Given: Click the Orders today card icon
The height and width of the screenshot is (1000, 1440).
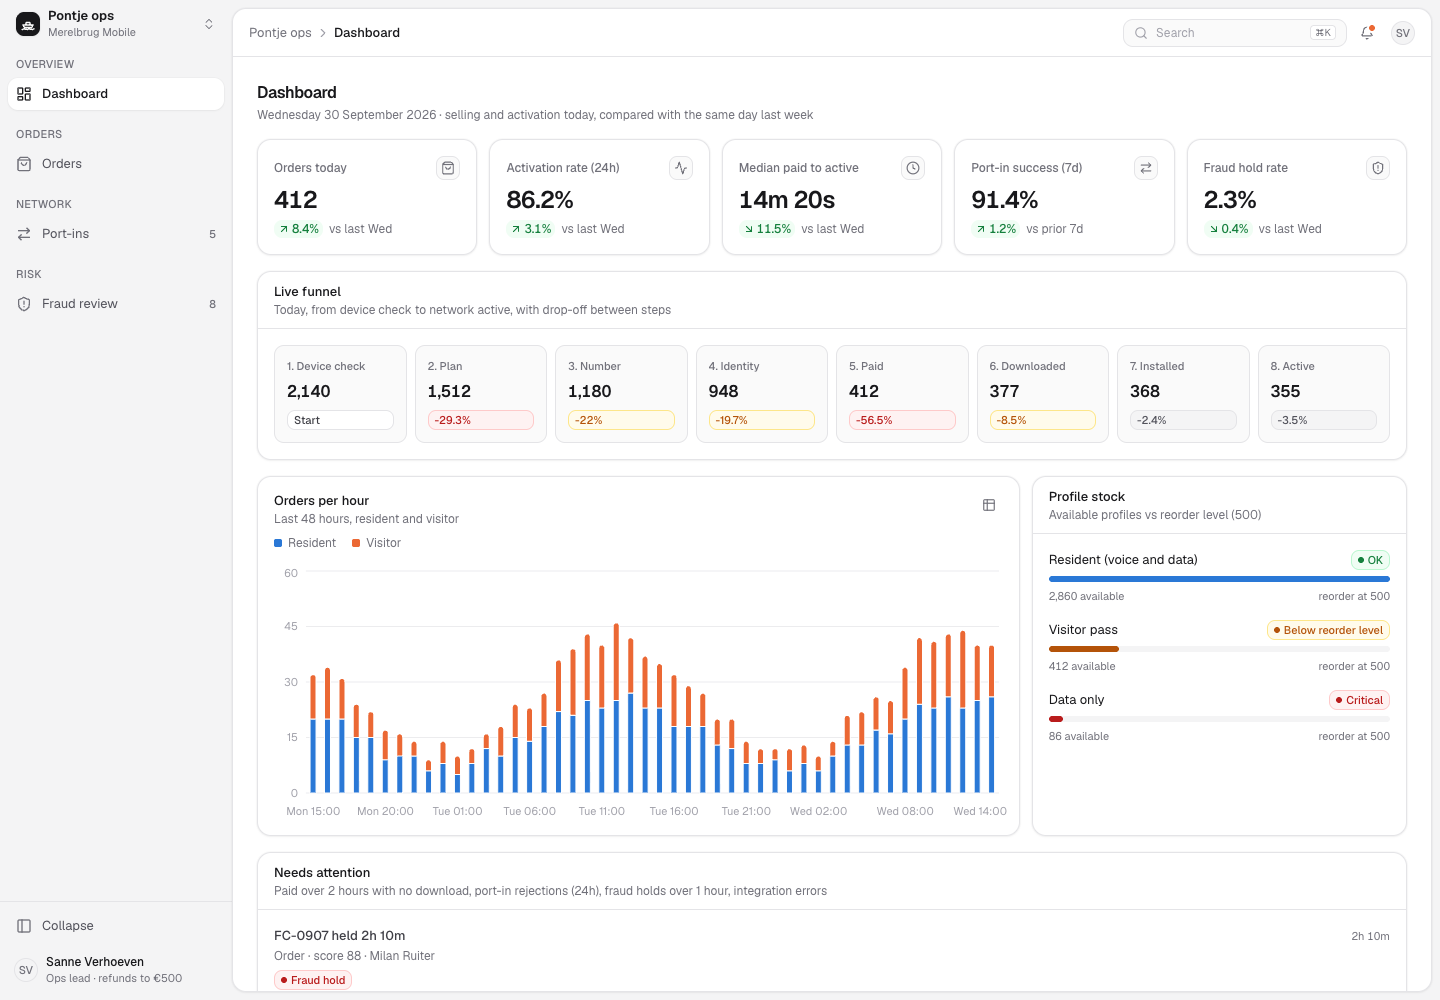Looking at the screenshot, I should point(448,168).
